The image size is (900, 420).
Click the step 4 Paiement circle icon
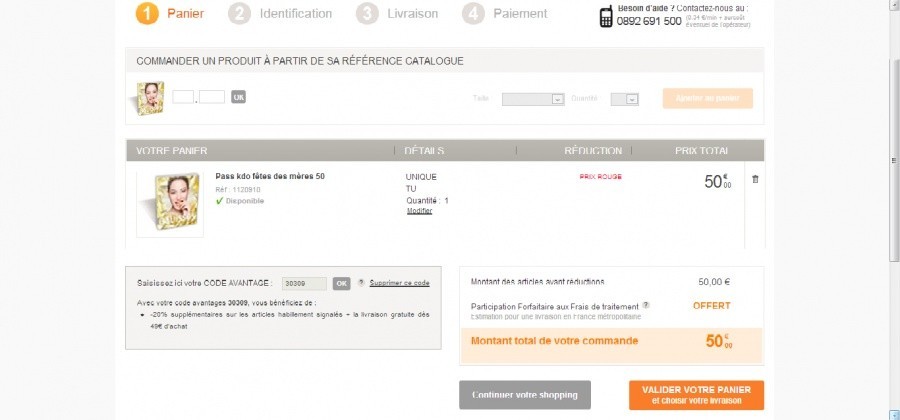(474, 14)
